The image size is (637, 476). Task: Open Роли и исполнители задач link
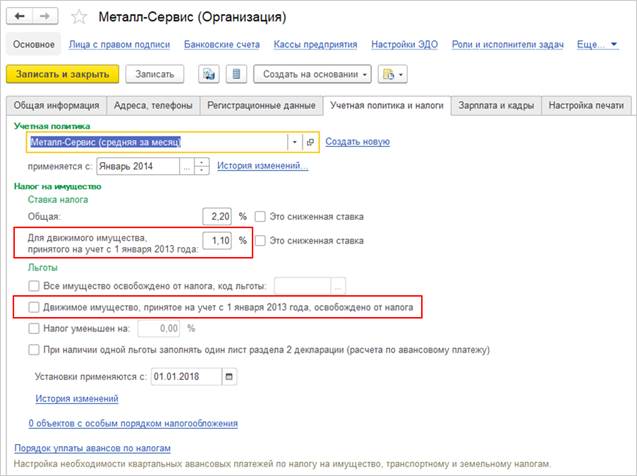coord(508,44)
